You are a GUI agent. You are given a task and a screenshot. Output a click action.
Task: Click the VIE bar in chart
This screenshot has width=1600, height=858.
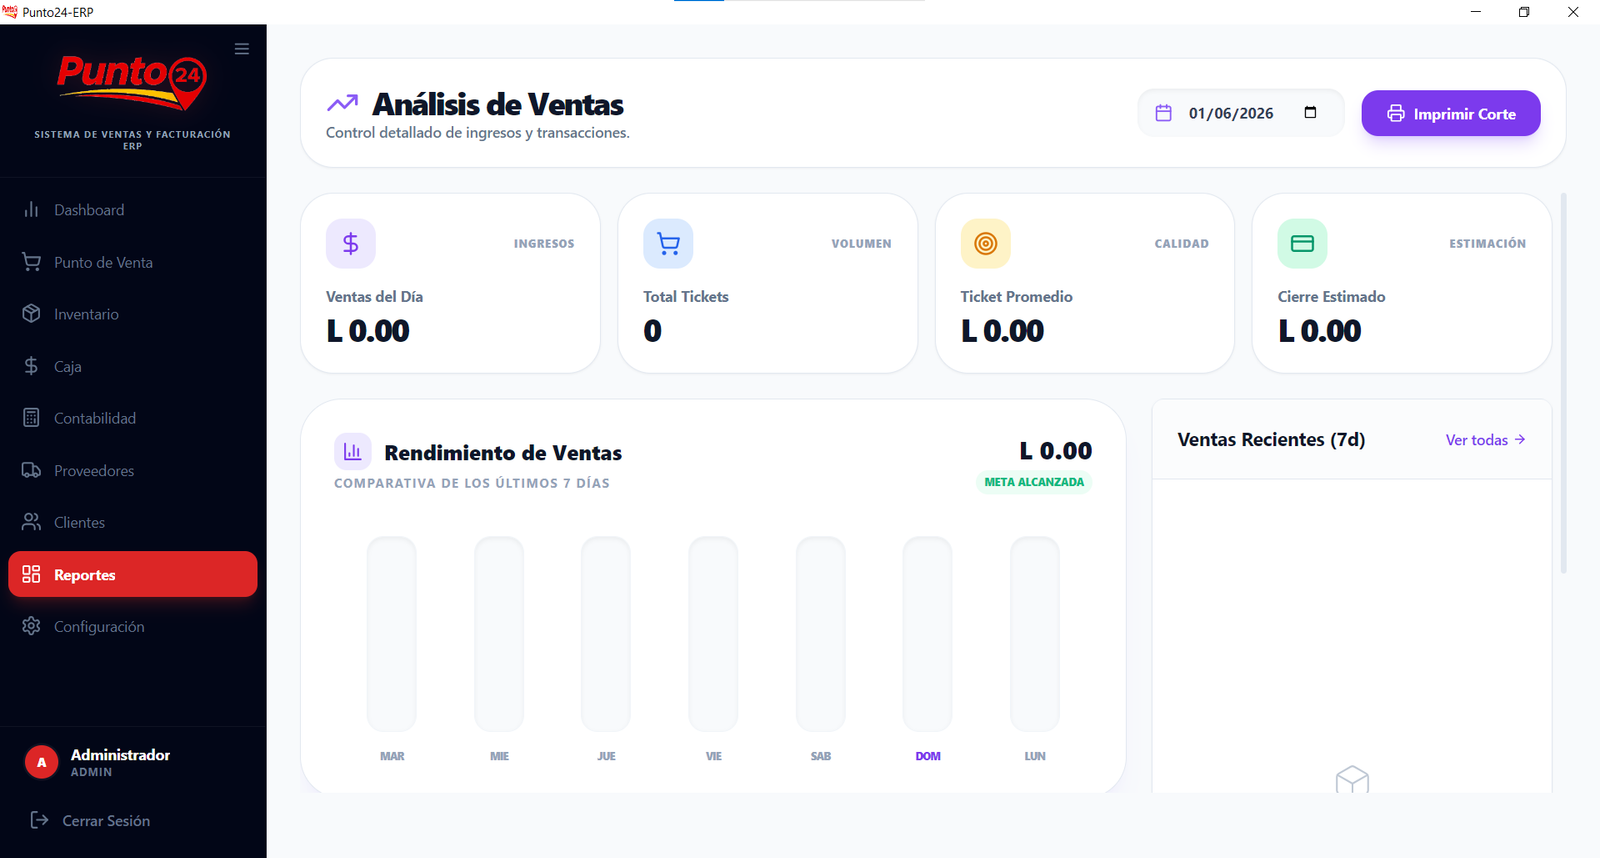click(713, 634)
